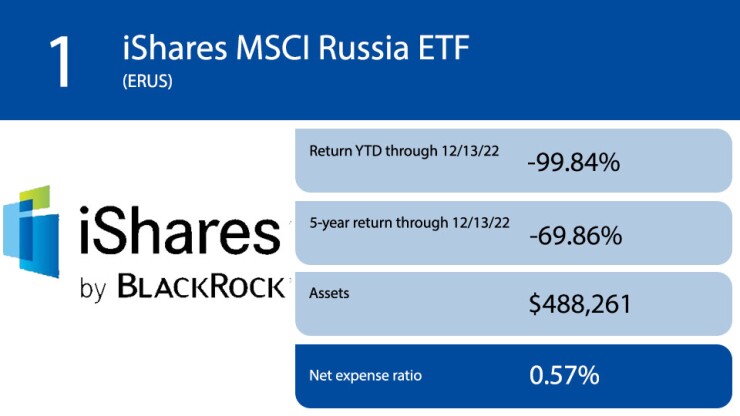The height and width of the screenshot is (416, 740).
Task: Select the $488,261 assets value
Action: tap(580, 304)
